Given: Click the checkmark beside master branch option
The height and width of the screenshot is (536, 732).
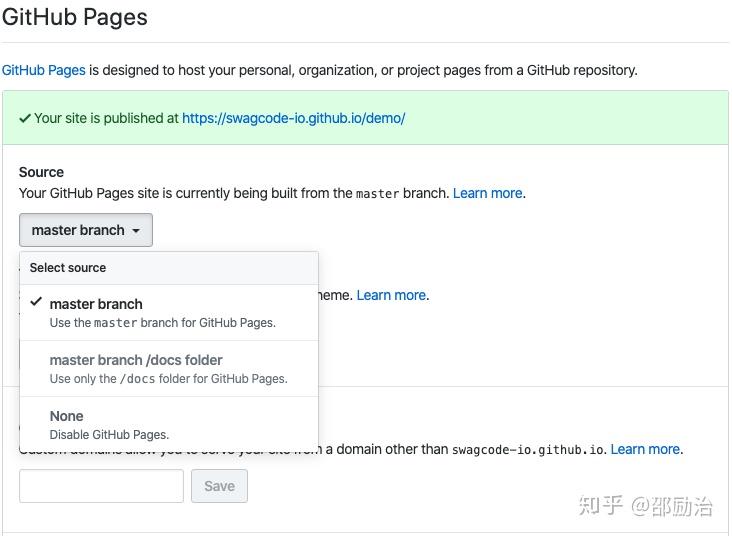Looking at the screenshot, I should click(x=36, y=302).
